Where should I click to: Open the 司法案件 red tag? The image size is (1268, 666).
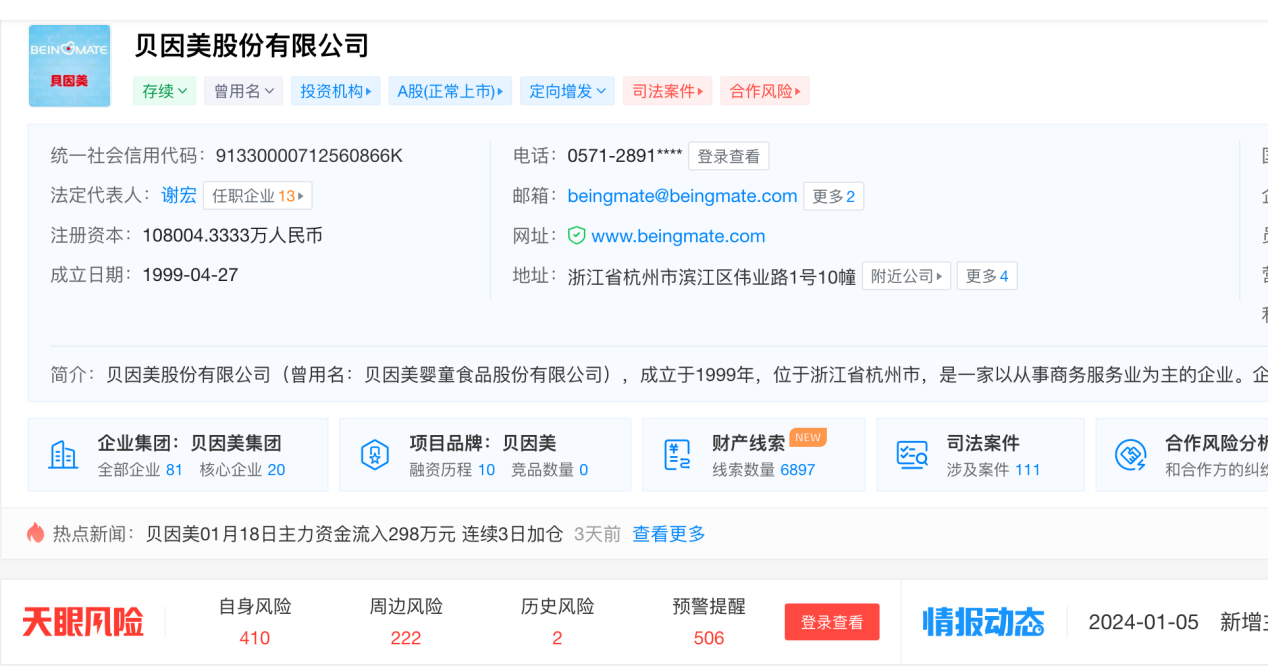pyautogui.click(x=667, y=91)
